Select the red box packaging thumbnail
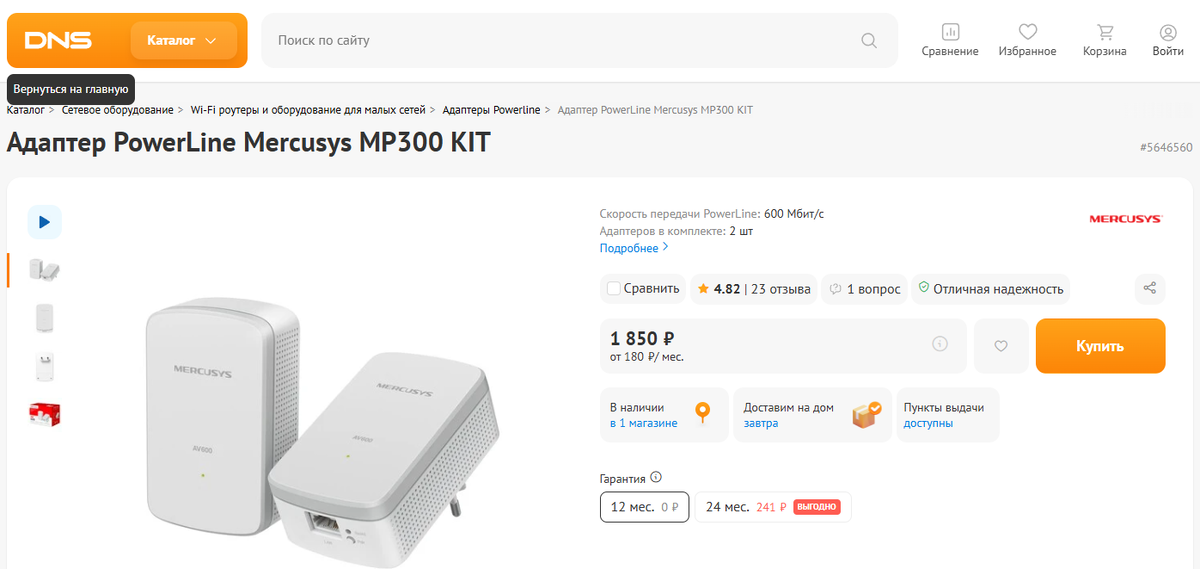This screenshot has width=1200, height=569. click(44, 413)
